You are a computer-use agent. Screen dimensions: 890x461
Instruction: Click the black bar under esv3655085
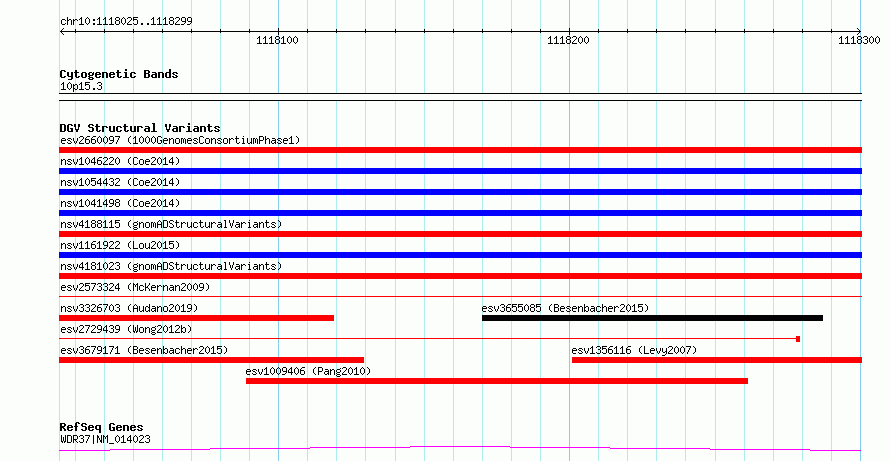coord(652,318)
